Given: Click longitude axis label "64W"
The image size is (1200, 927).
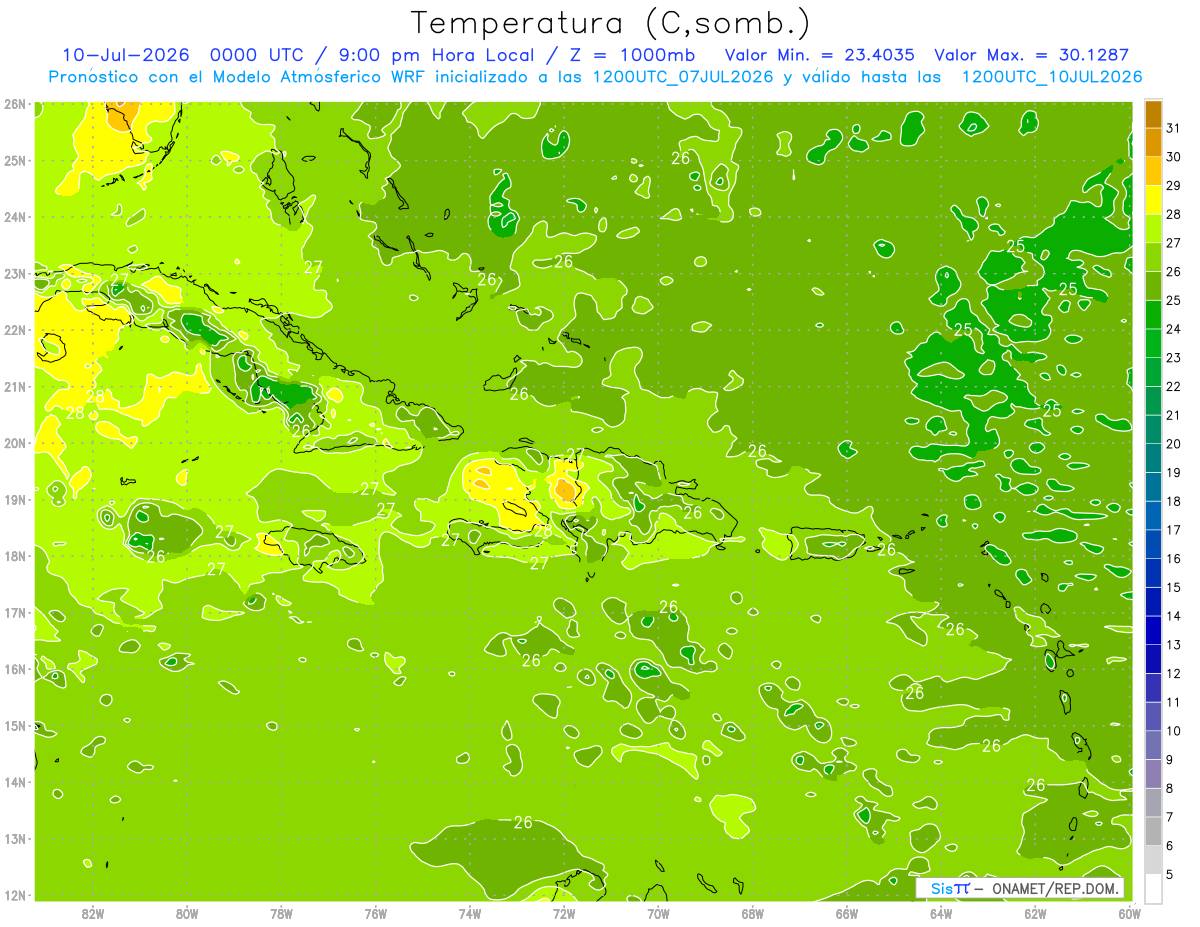Looking at the screenshot, I should [x=941, y=913].
